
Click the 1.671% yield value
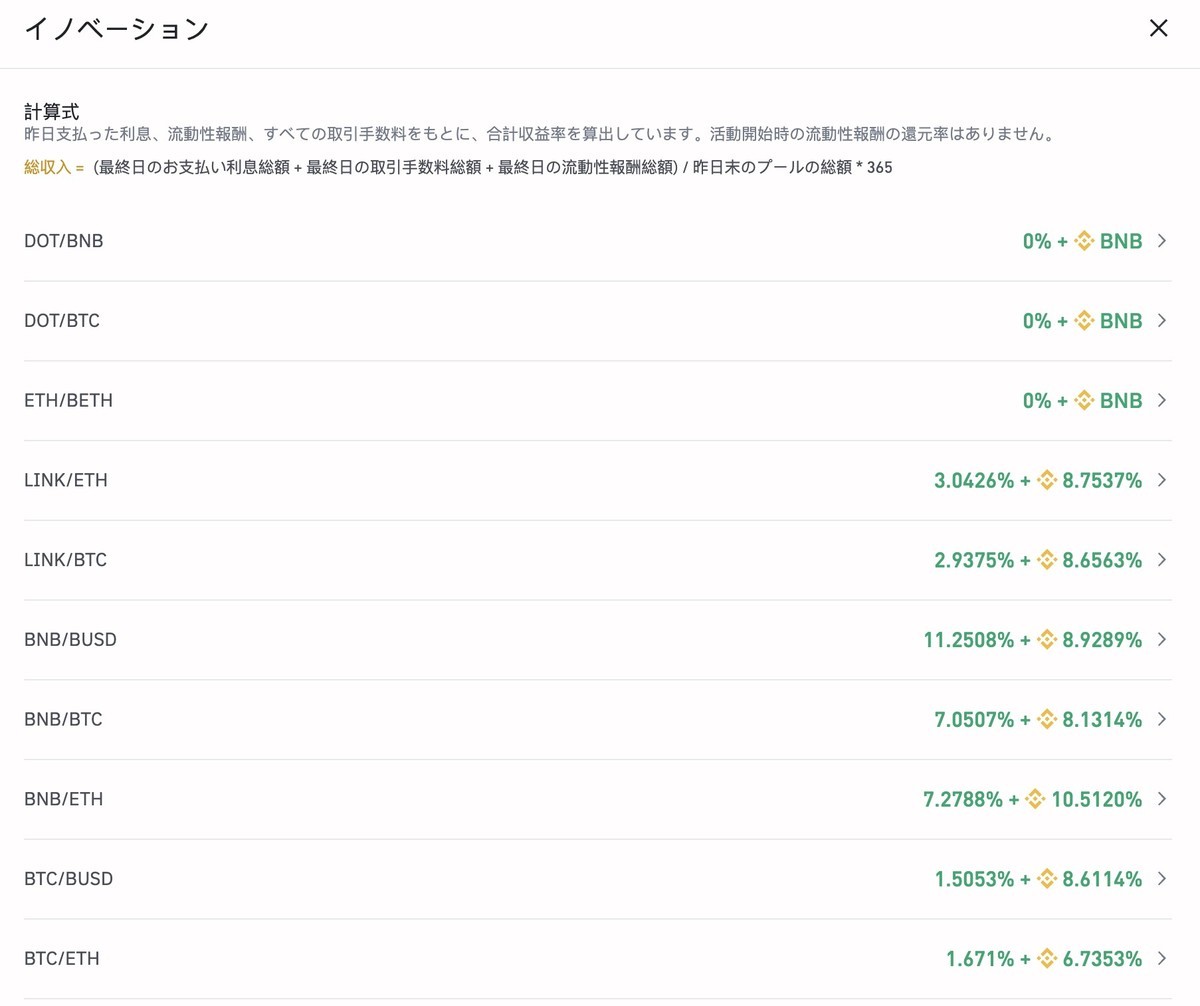[x=980, y=959]
